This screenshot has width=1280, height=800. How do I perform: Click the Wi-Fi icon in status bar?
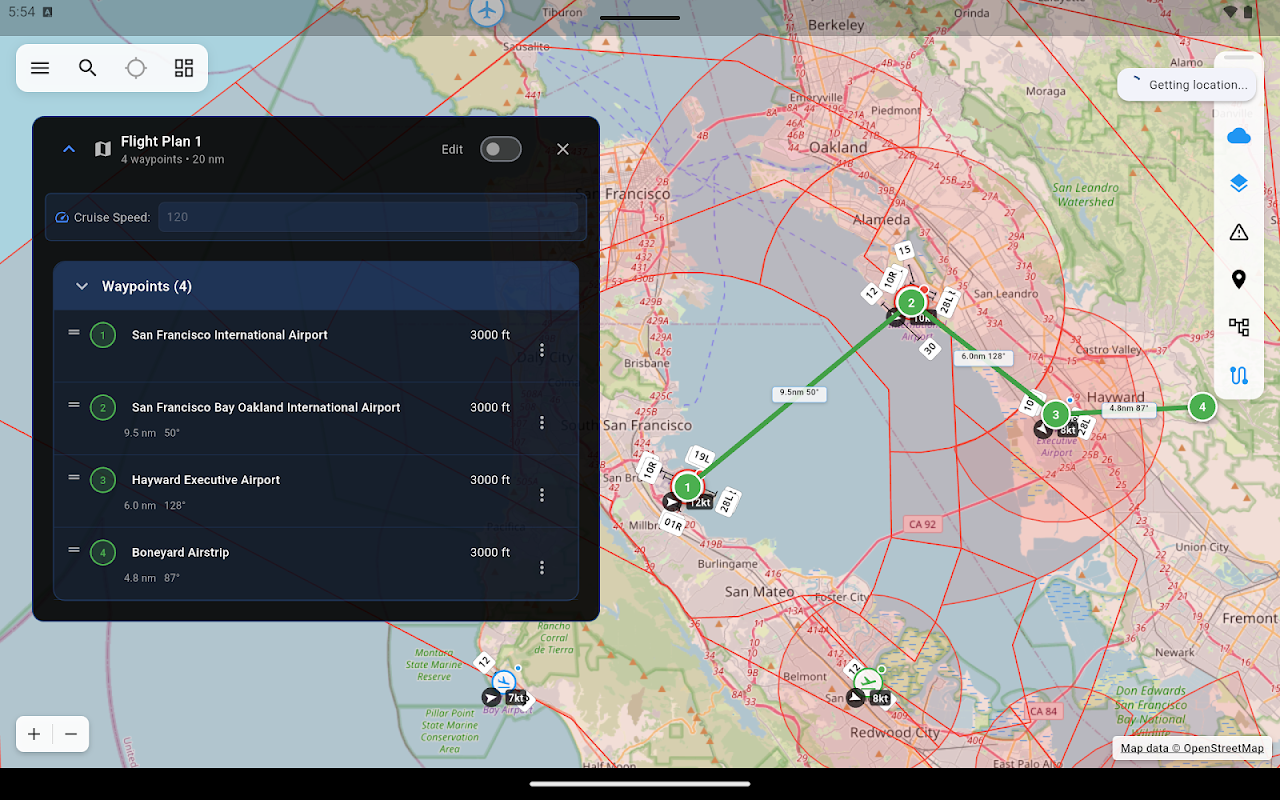[x=1230, y=12]
